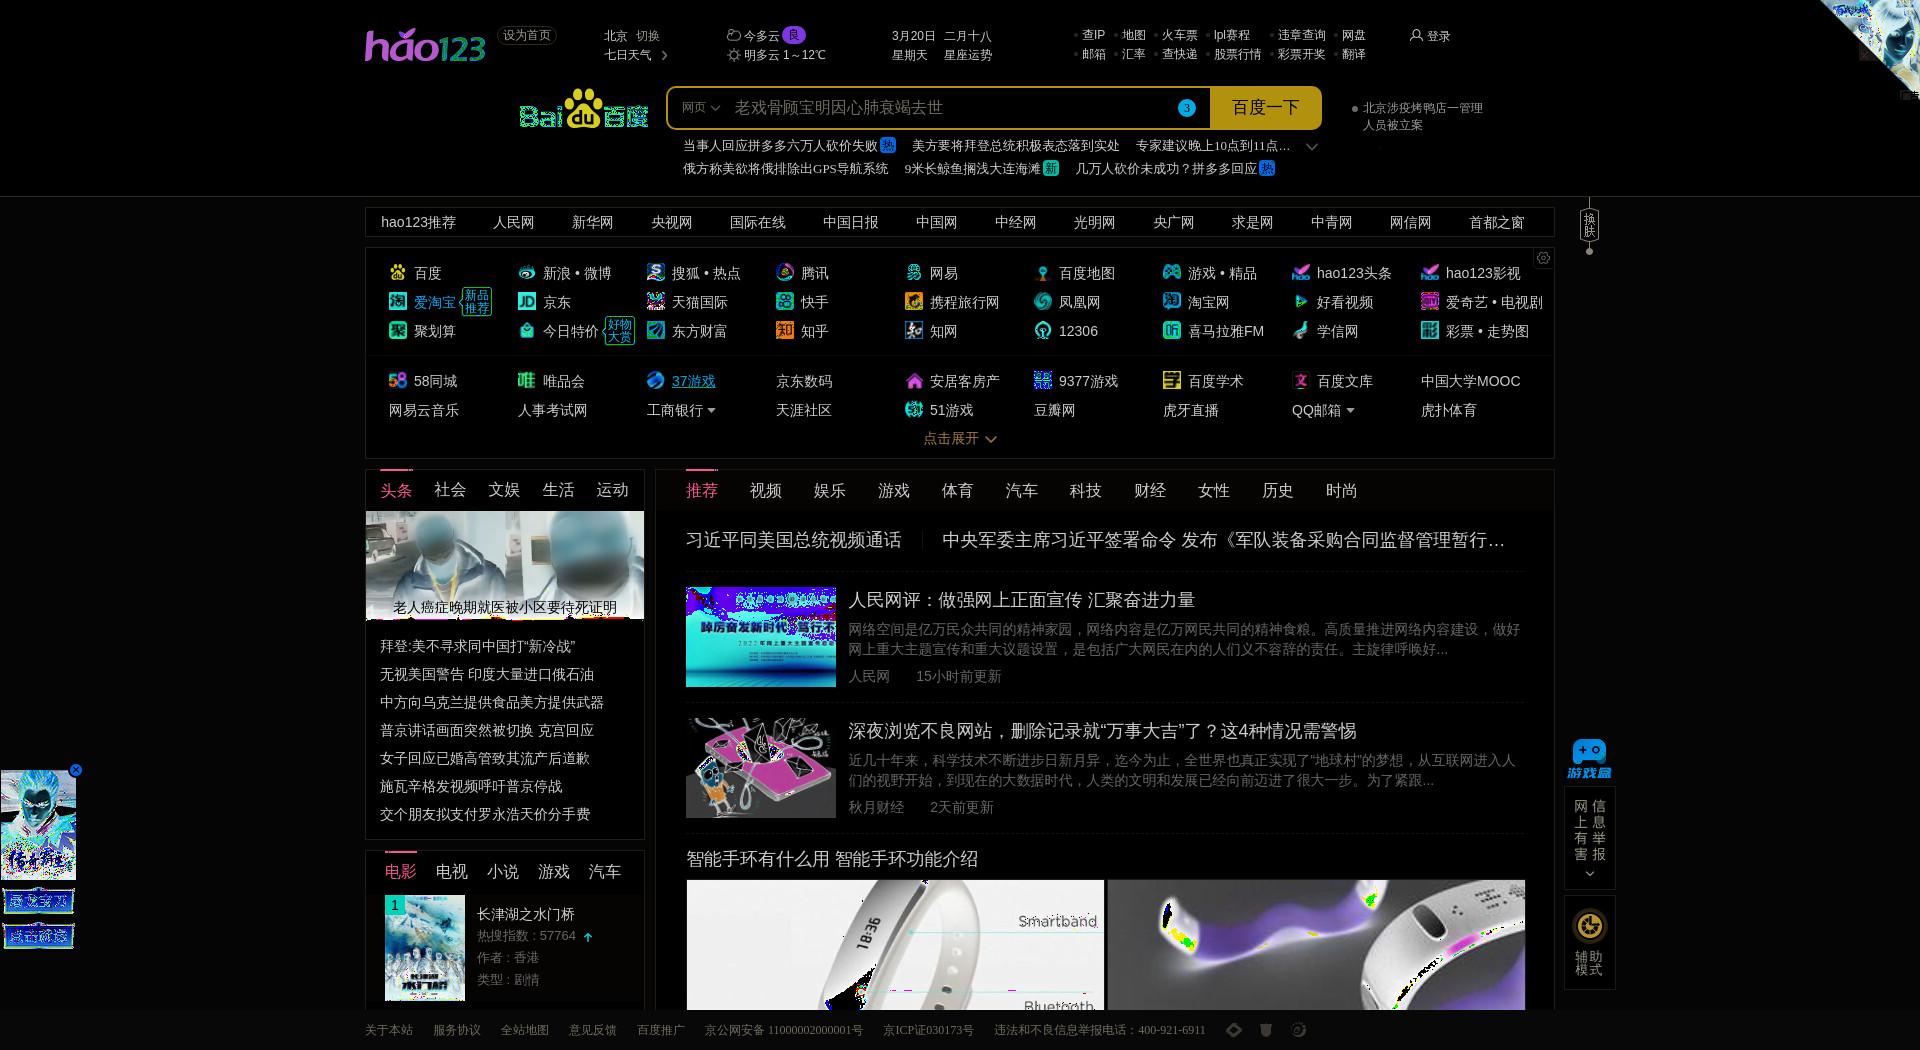Expand 七日天气 forecast arrow

664,55
